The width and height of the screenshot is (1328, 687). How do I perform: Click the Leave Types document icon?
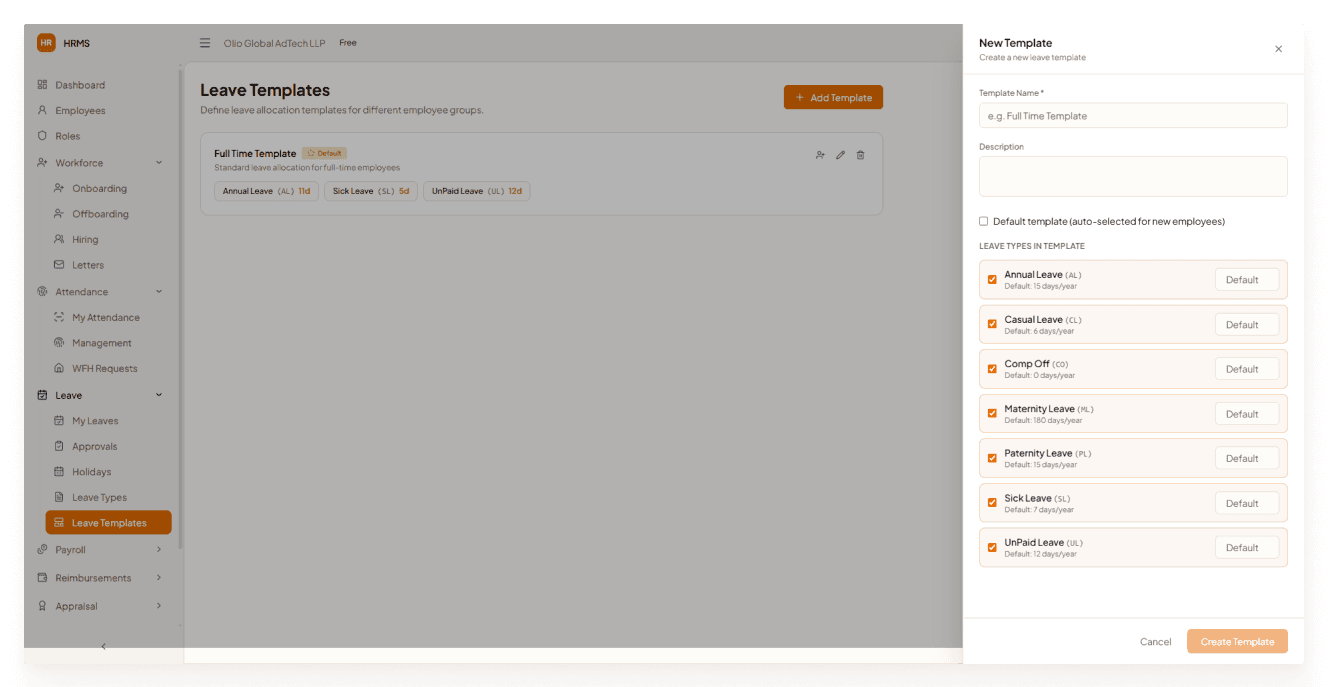coord(59,497)
